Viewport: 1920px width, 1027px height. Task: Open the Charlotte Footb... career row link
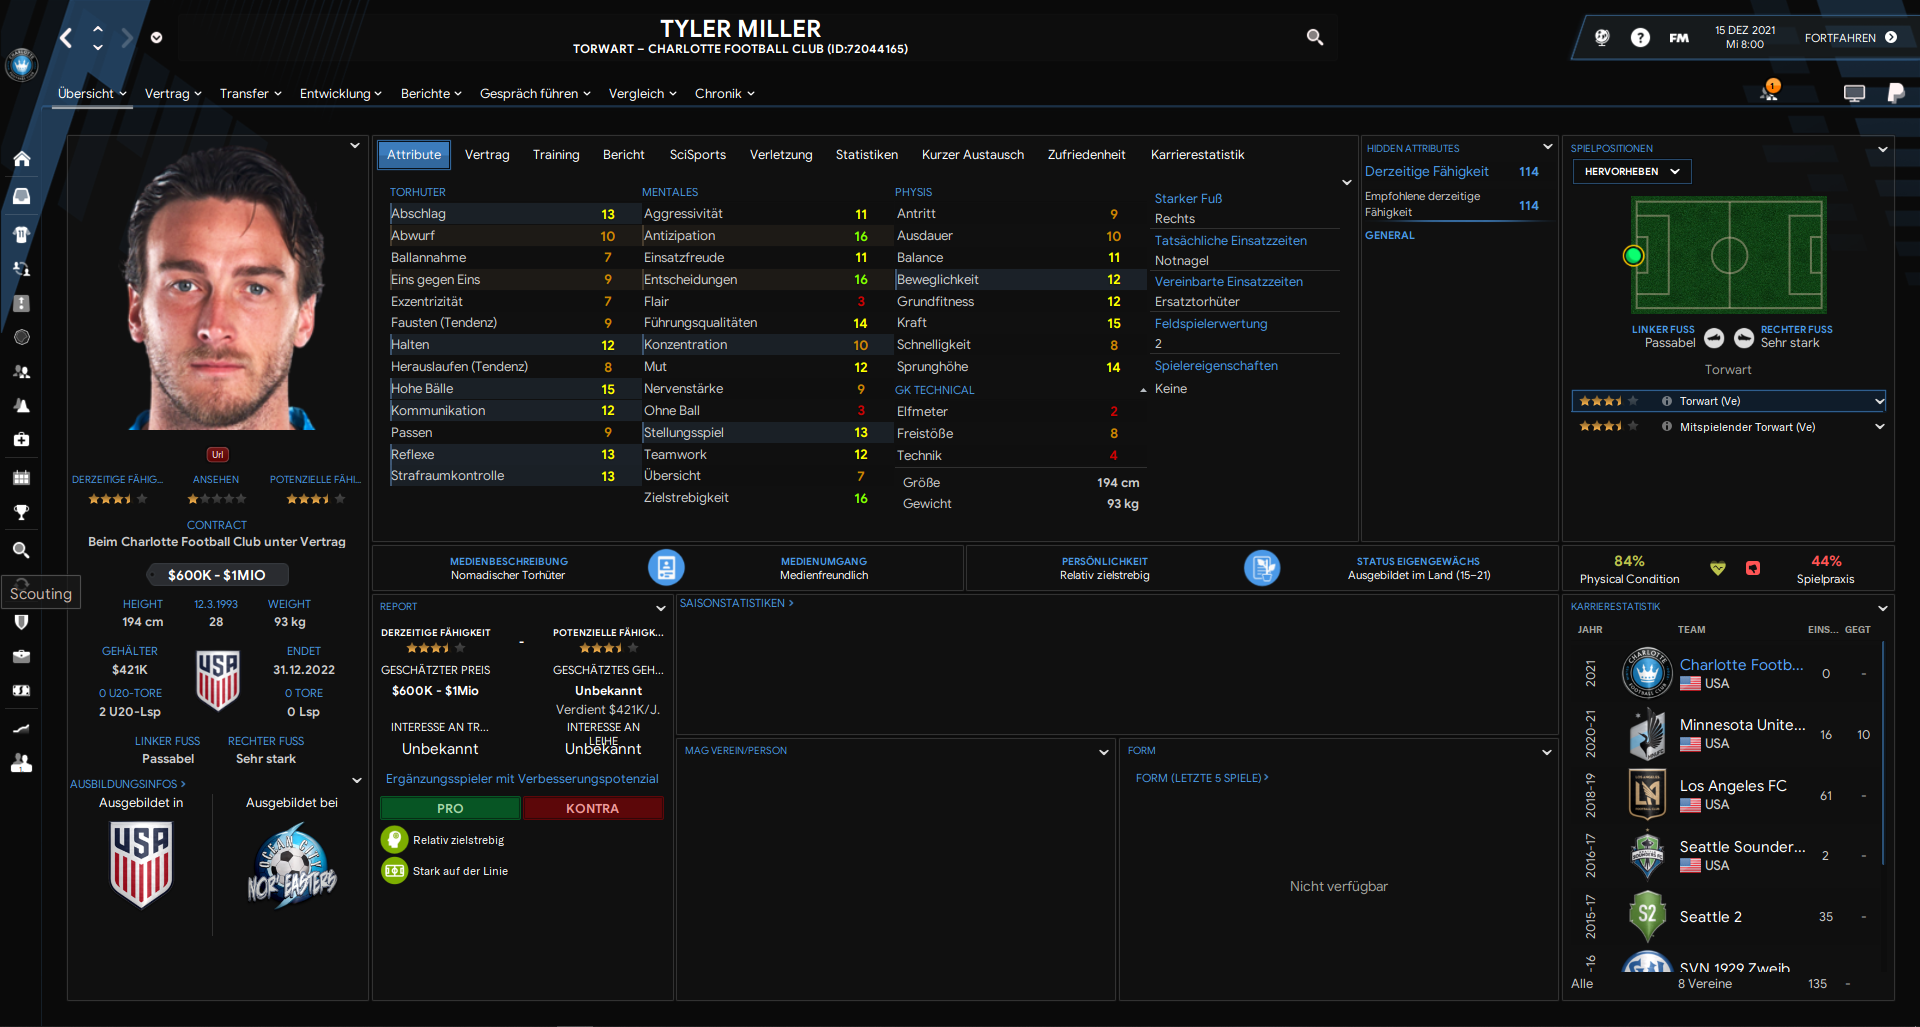point(1741,665)
